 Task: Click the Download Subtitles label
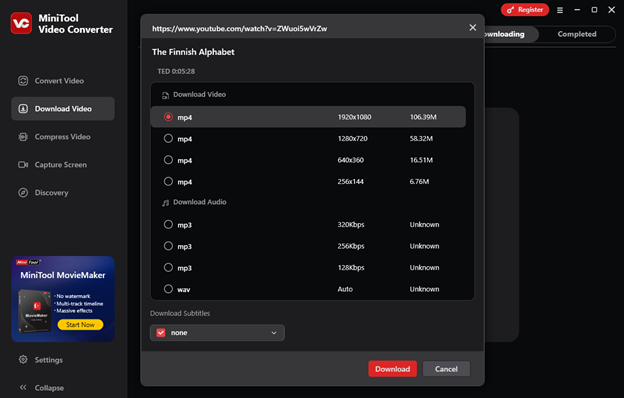tap(180, 313)
